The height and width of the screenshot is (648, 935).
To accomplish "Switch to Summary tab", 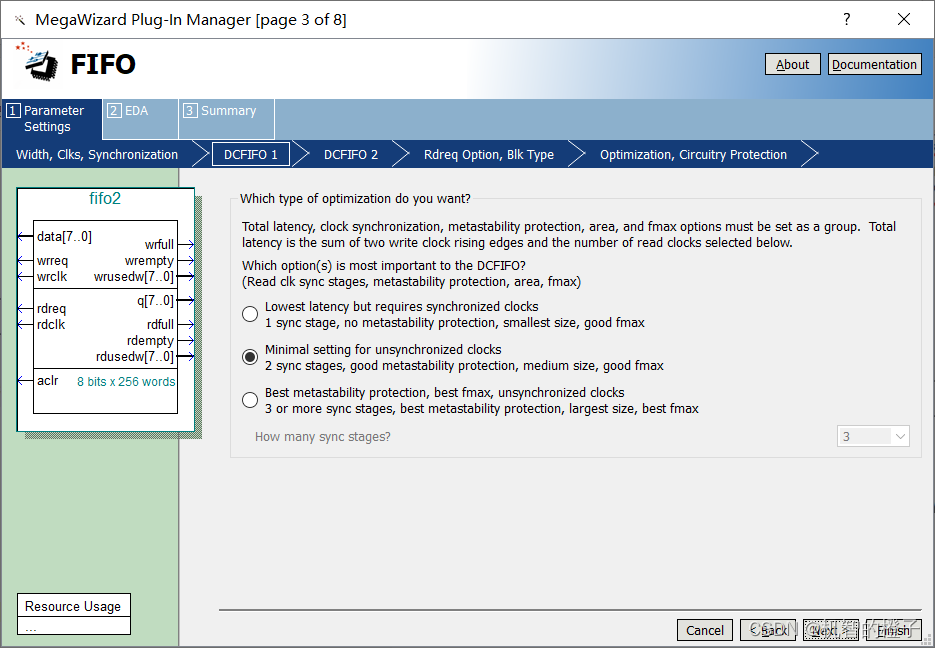I will (x=227, y=119).
